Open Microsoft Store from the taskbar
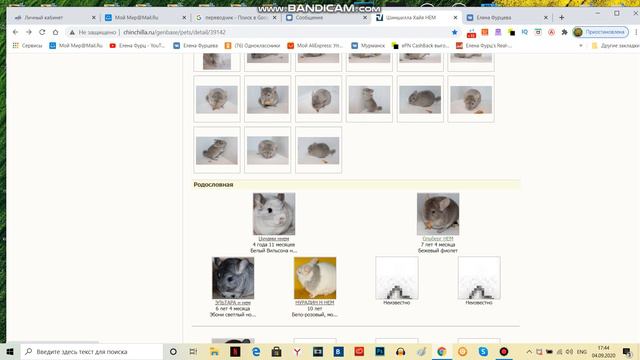 276,351
